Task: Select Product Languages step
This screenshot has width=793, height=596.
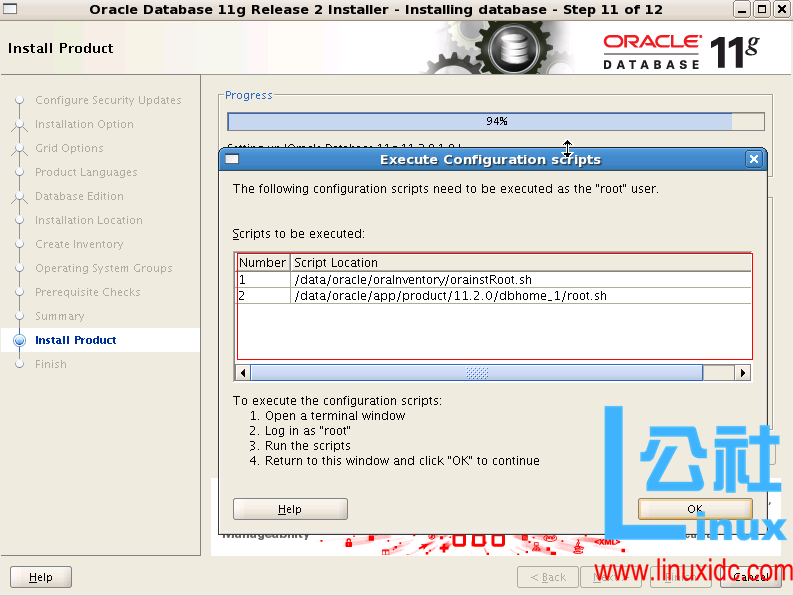Action: tap(86, 172)
